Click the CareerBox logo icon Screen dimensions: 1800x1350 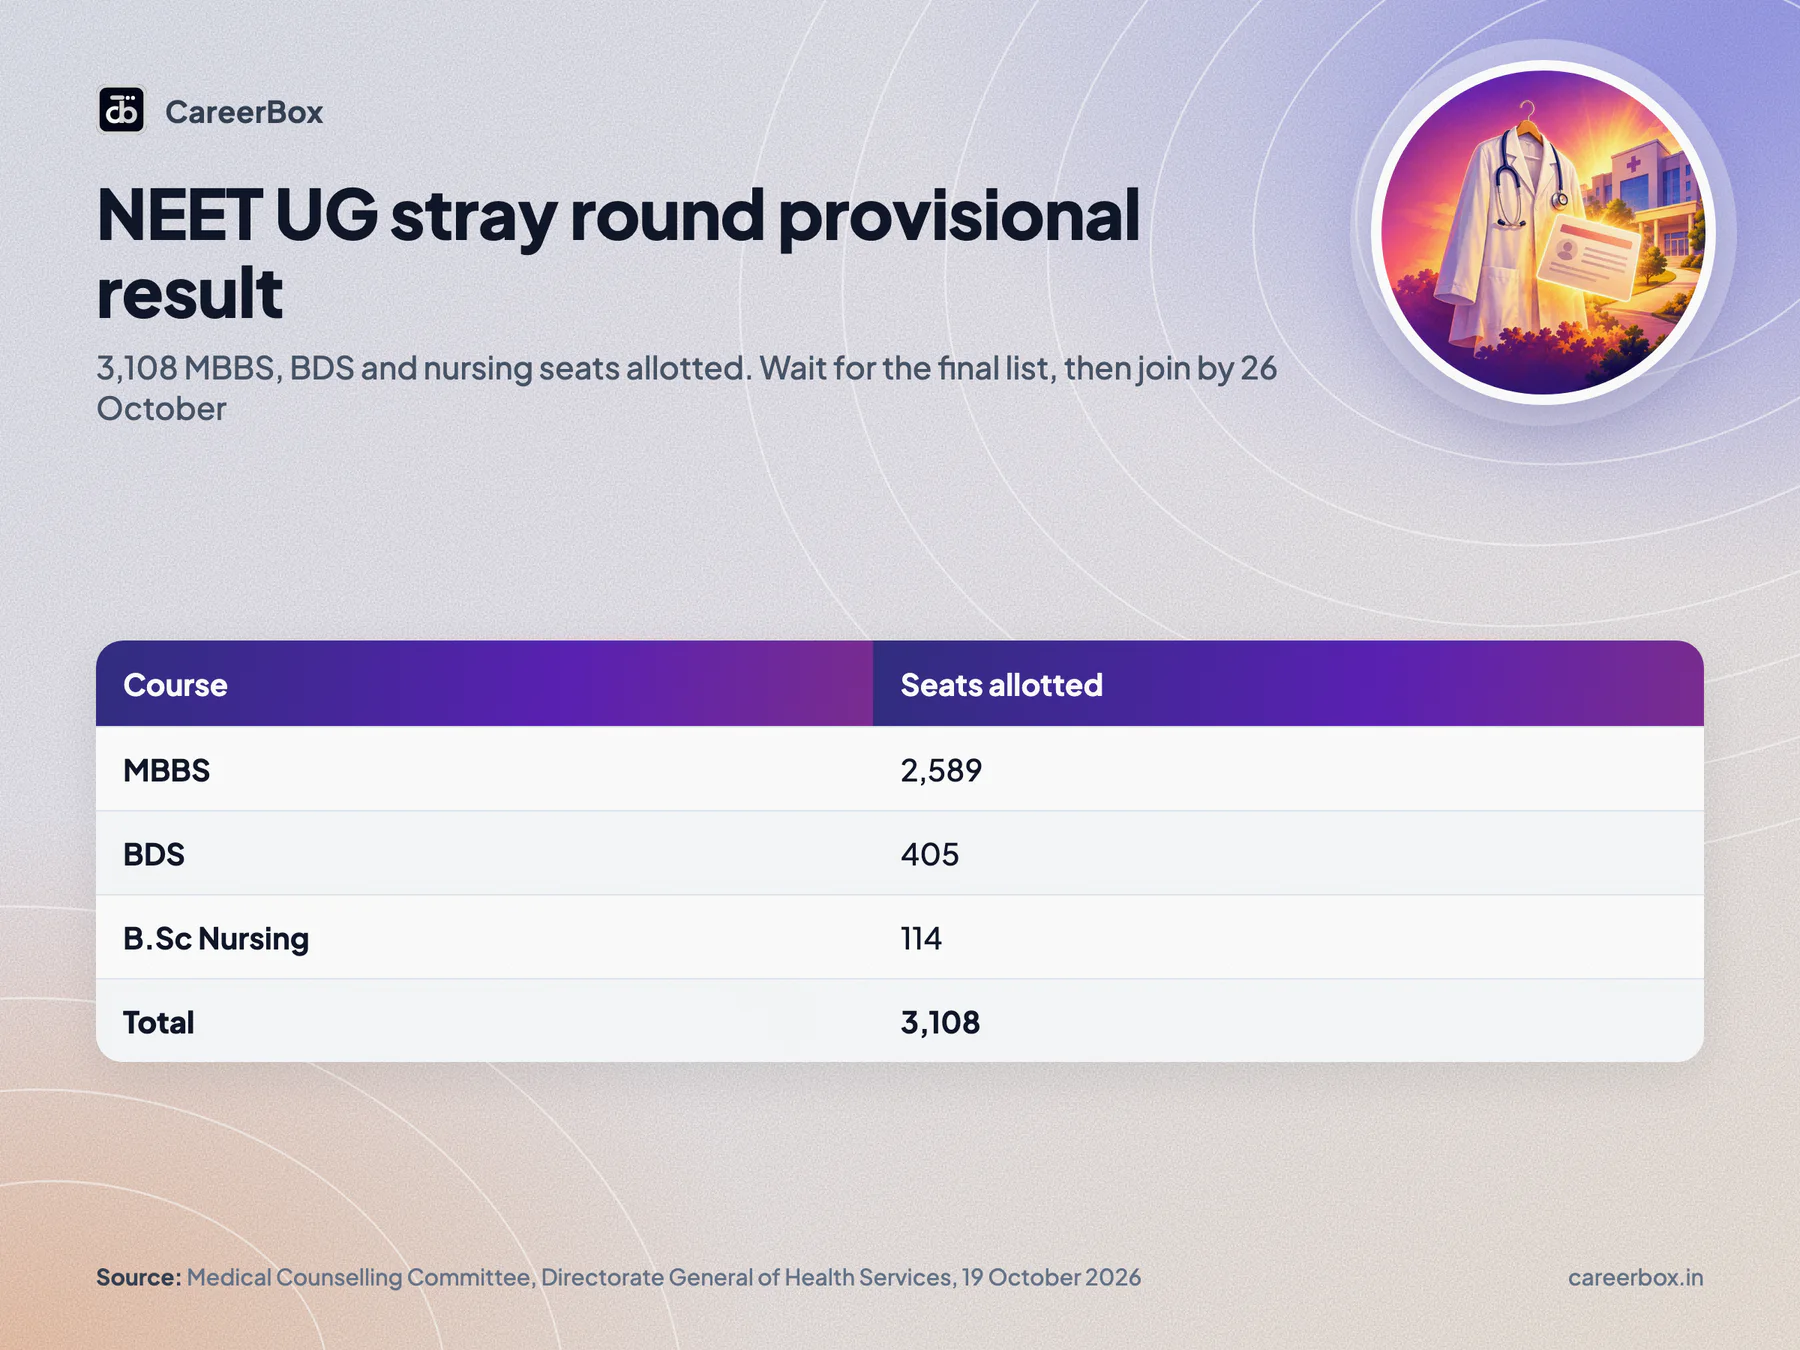[x=121, y=110]
